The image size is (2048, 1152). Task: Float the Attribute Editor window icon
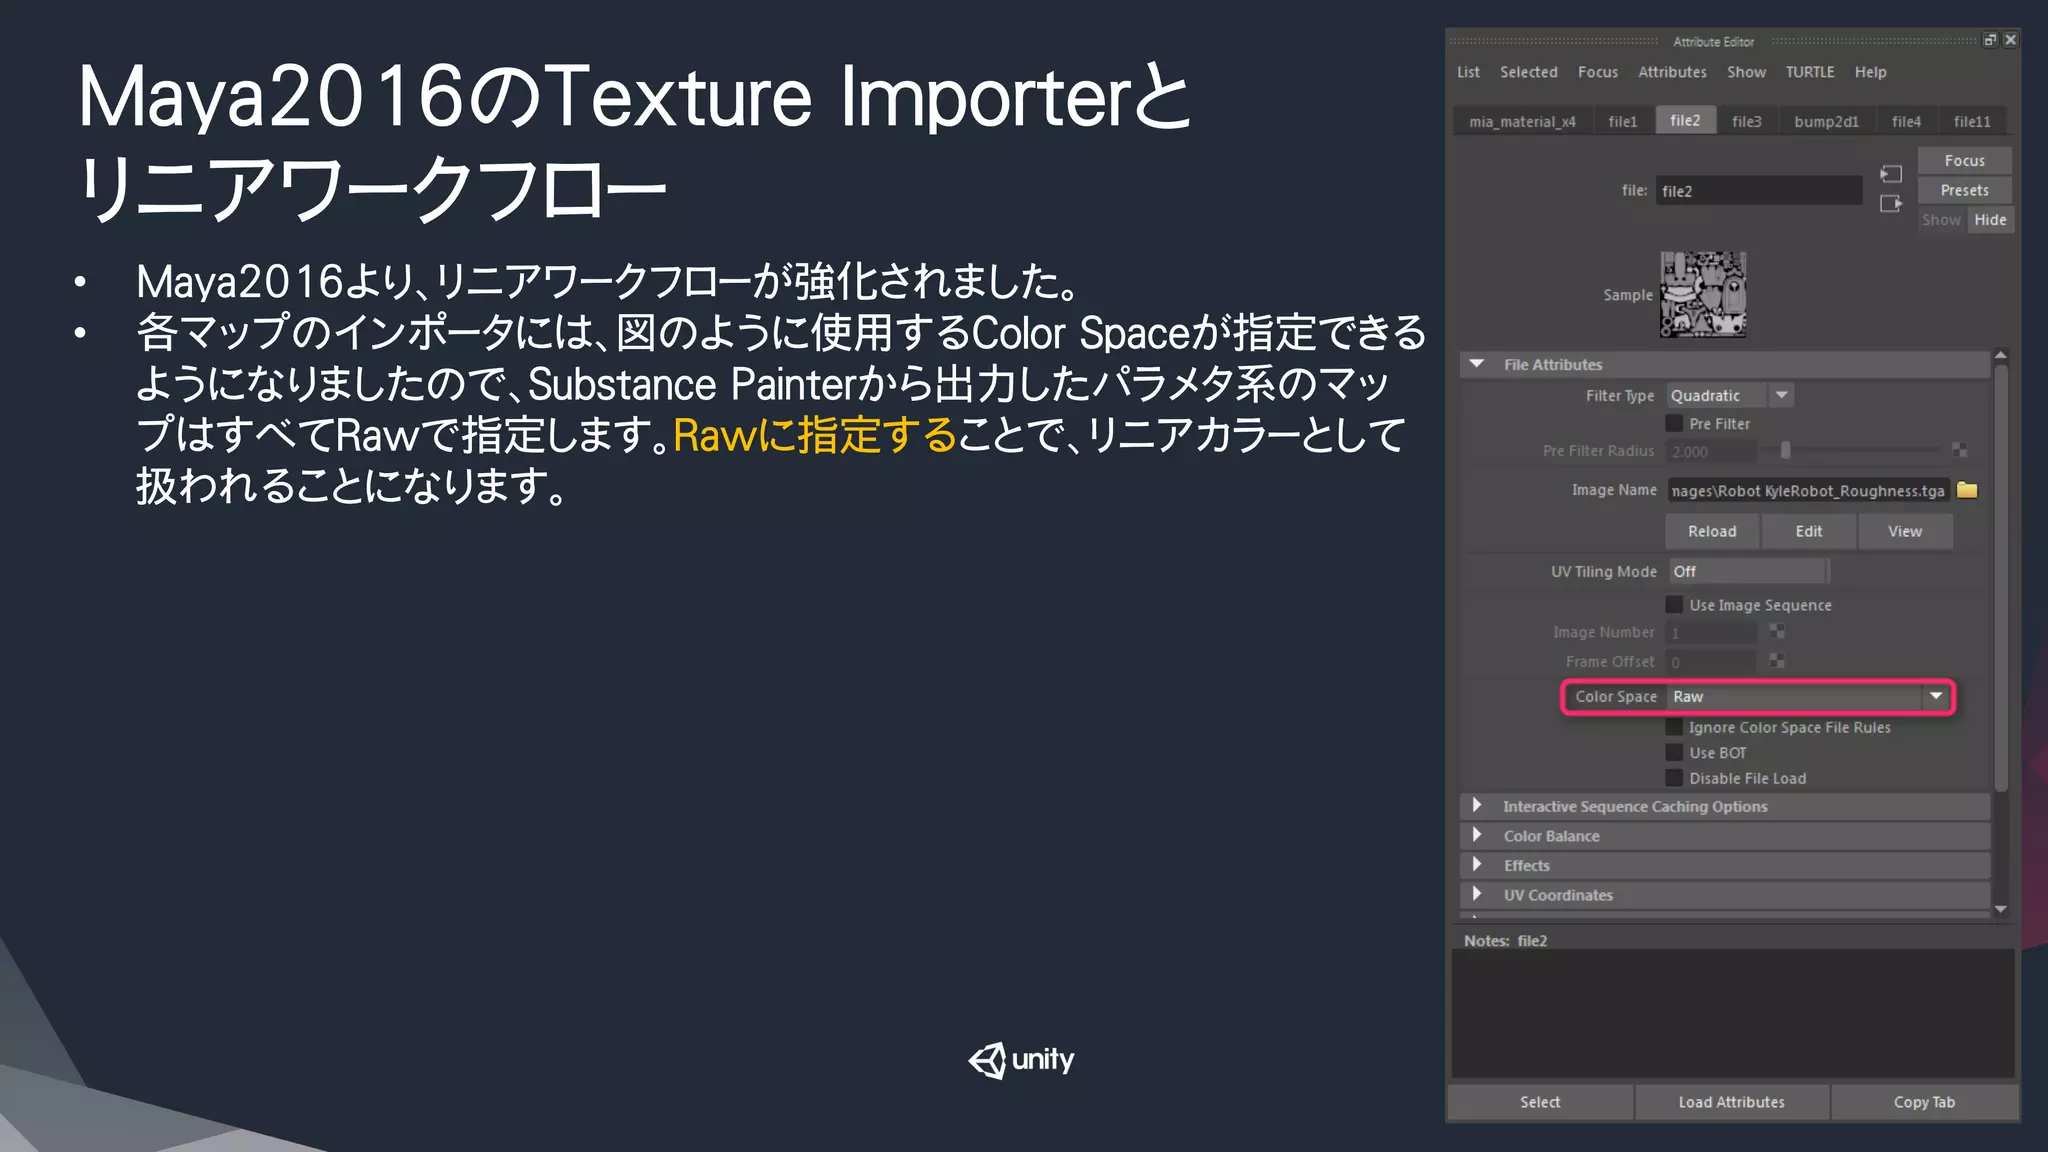(1990, 40)
